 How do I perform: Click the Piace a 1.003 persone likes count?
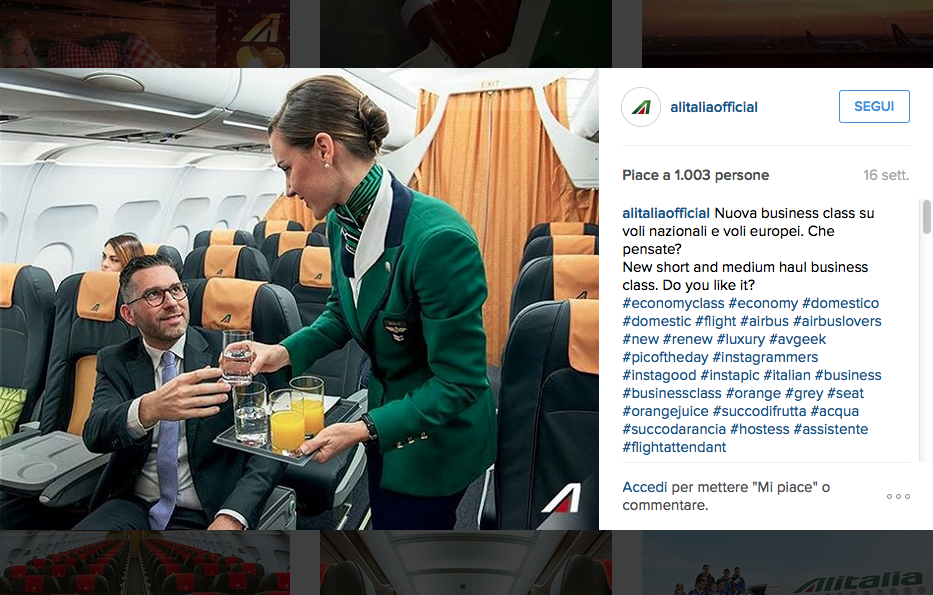pyautogui.click(x=696, y=176)
